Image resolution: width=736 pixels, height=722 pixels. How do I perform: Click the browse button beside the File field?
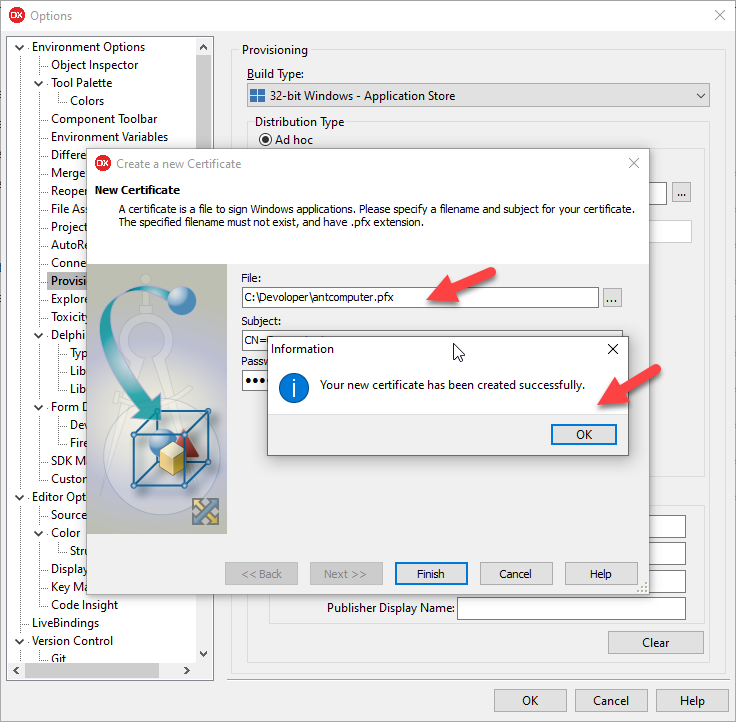tap(613, 297)
